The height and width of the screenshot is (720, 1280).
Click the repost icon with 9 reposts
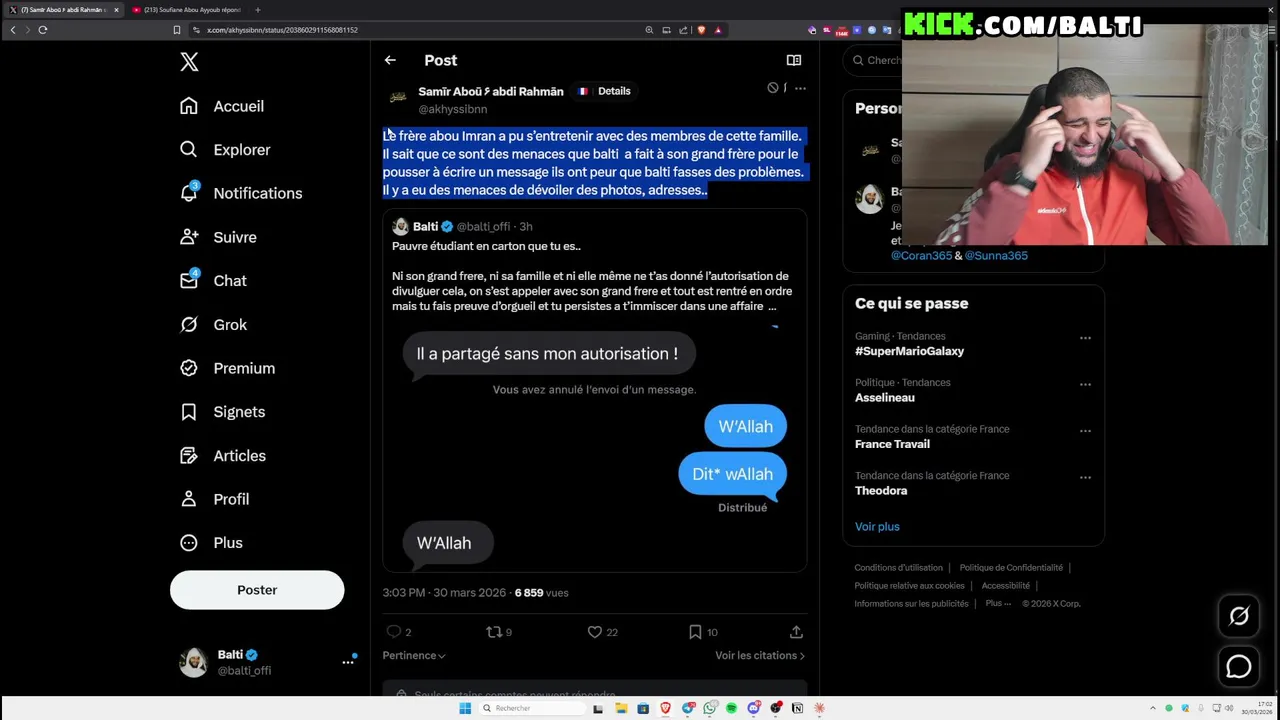click(493, 632)
